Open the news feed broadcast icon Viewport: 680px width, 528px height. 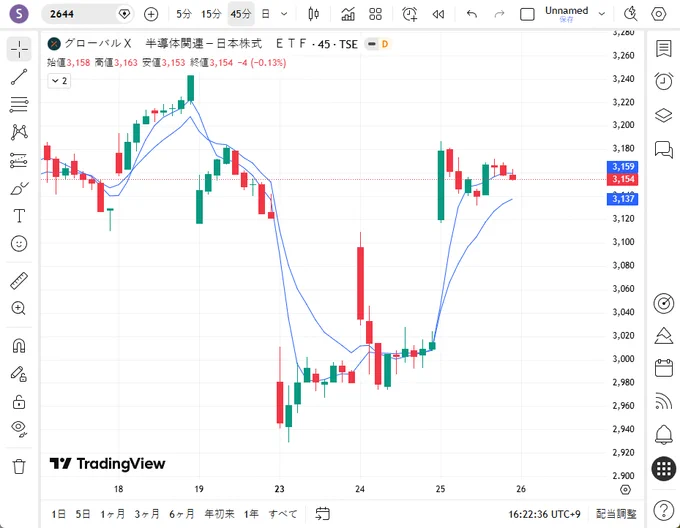pos(664,401)
